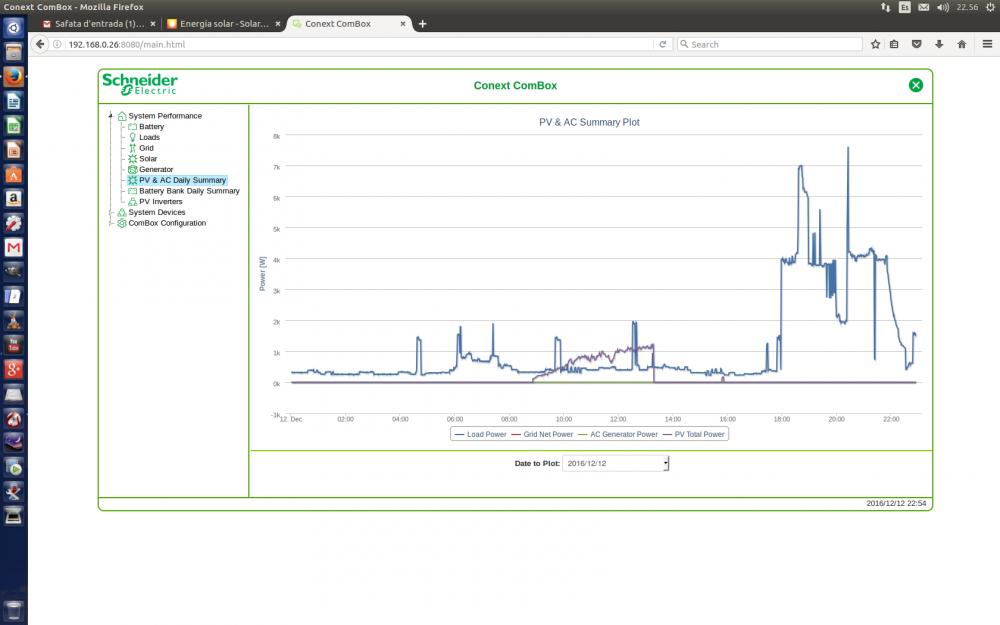Open the Firefox hamburger menu
The height and width of the screenshot is (625, 1000).
[x=987, y=44]
